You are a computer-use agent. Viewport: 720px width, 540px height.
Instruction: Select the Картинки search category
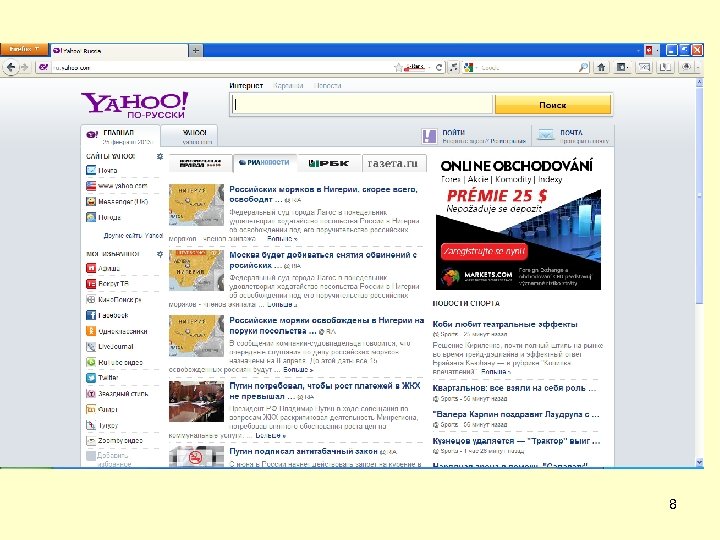click(x=288, y=85)
